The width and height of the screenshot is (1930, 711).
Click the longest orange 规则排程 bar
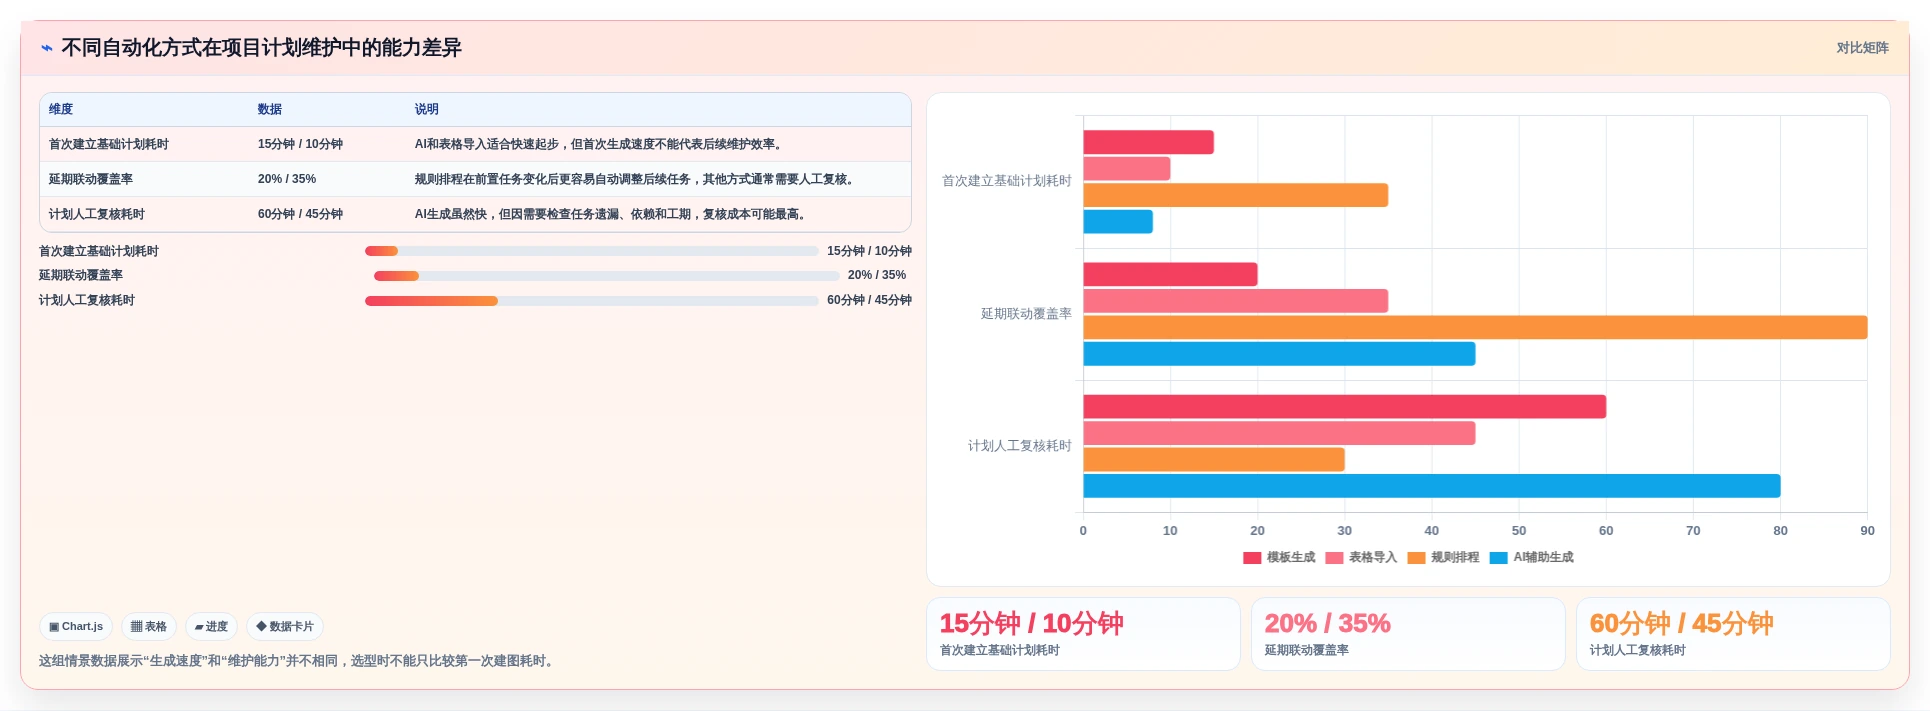(x=1475, y=327)
